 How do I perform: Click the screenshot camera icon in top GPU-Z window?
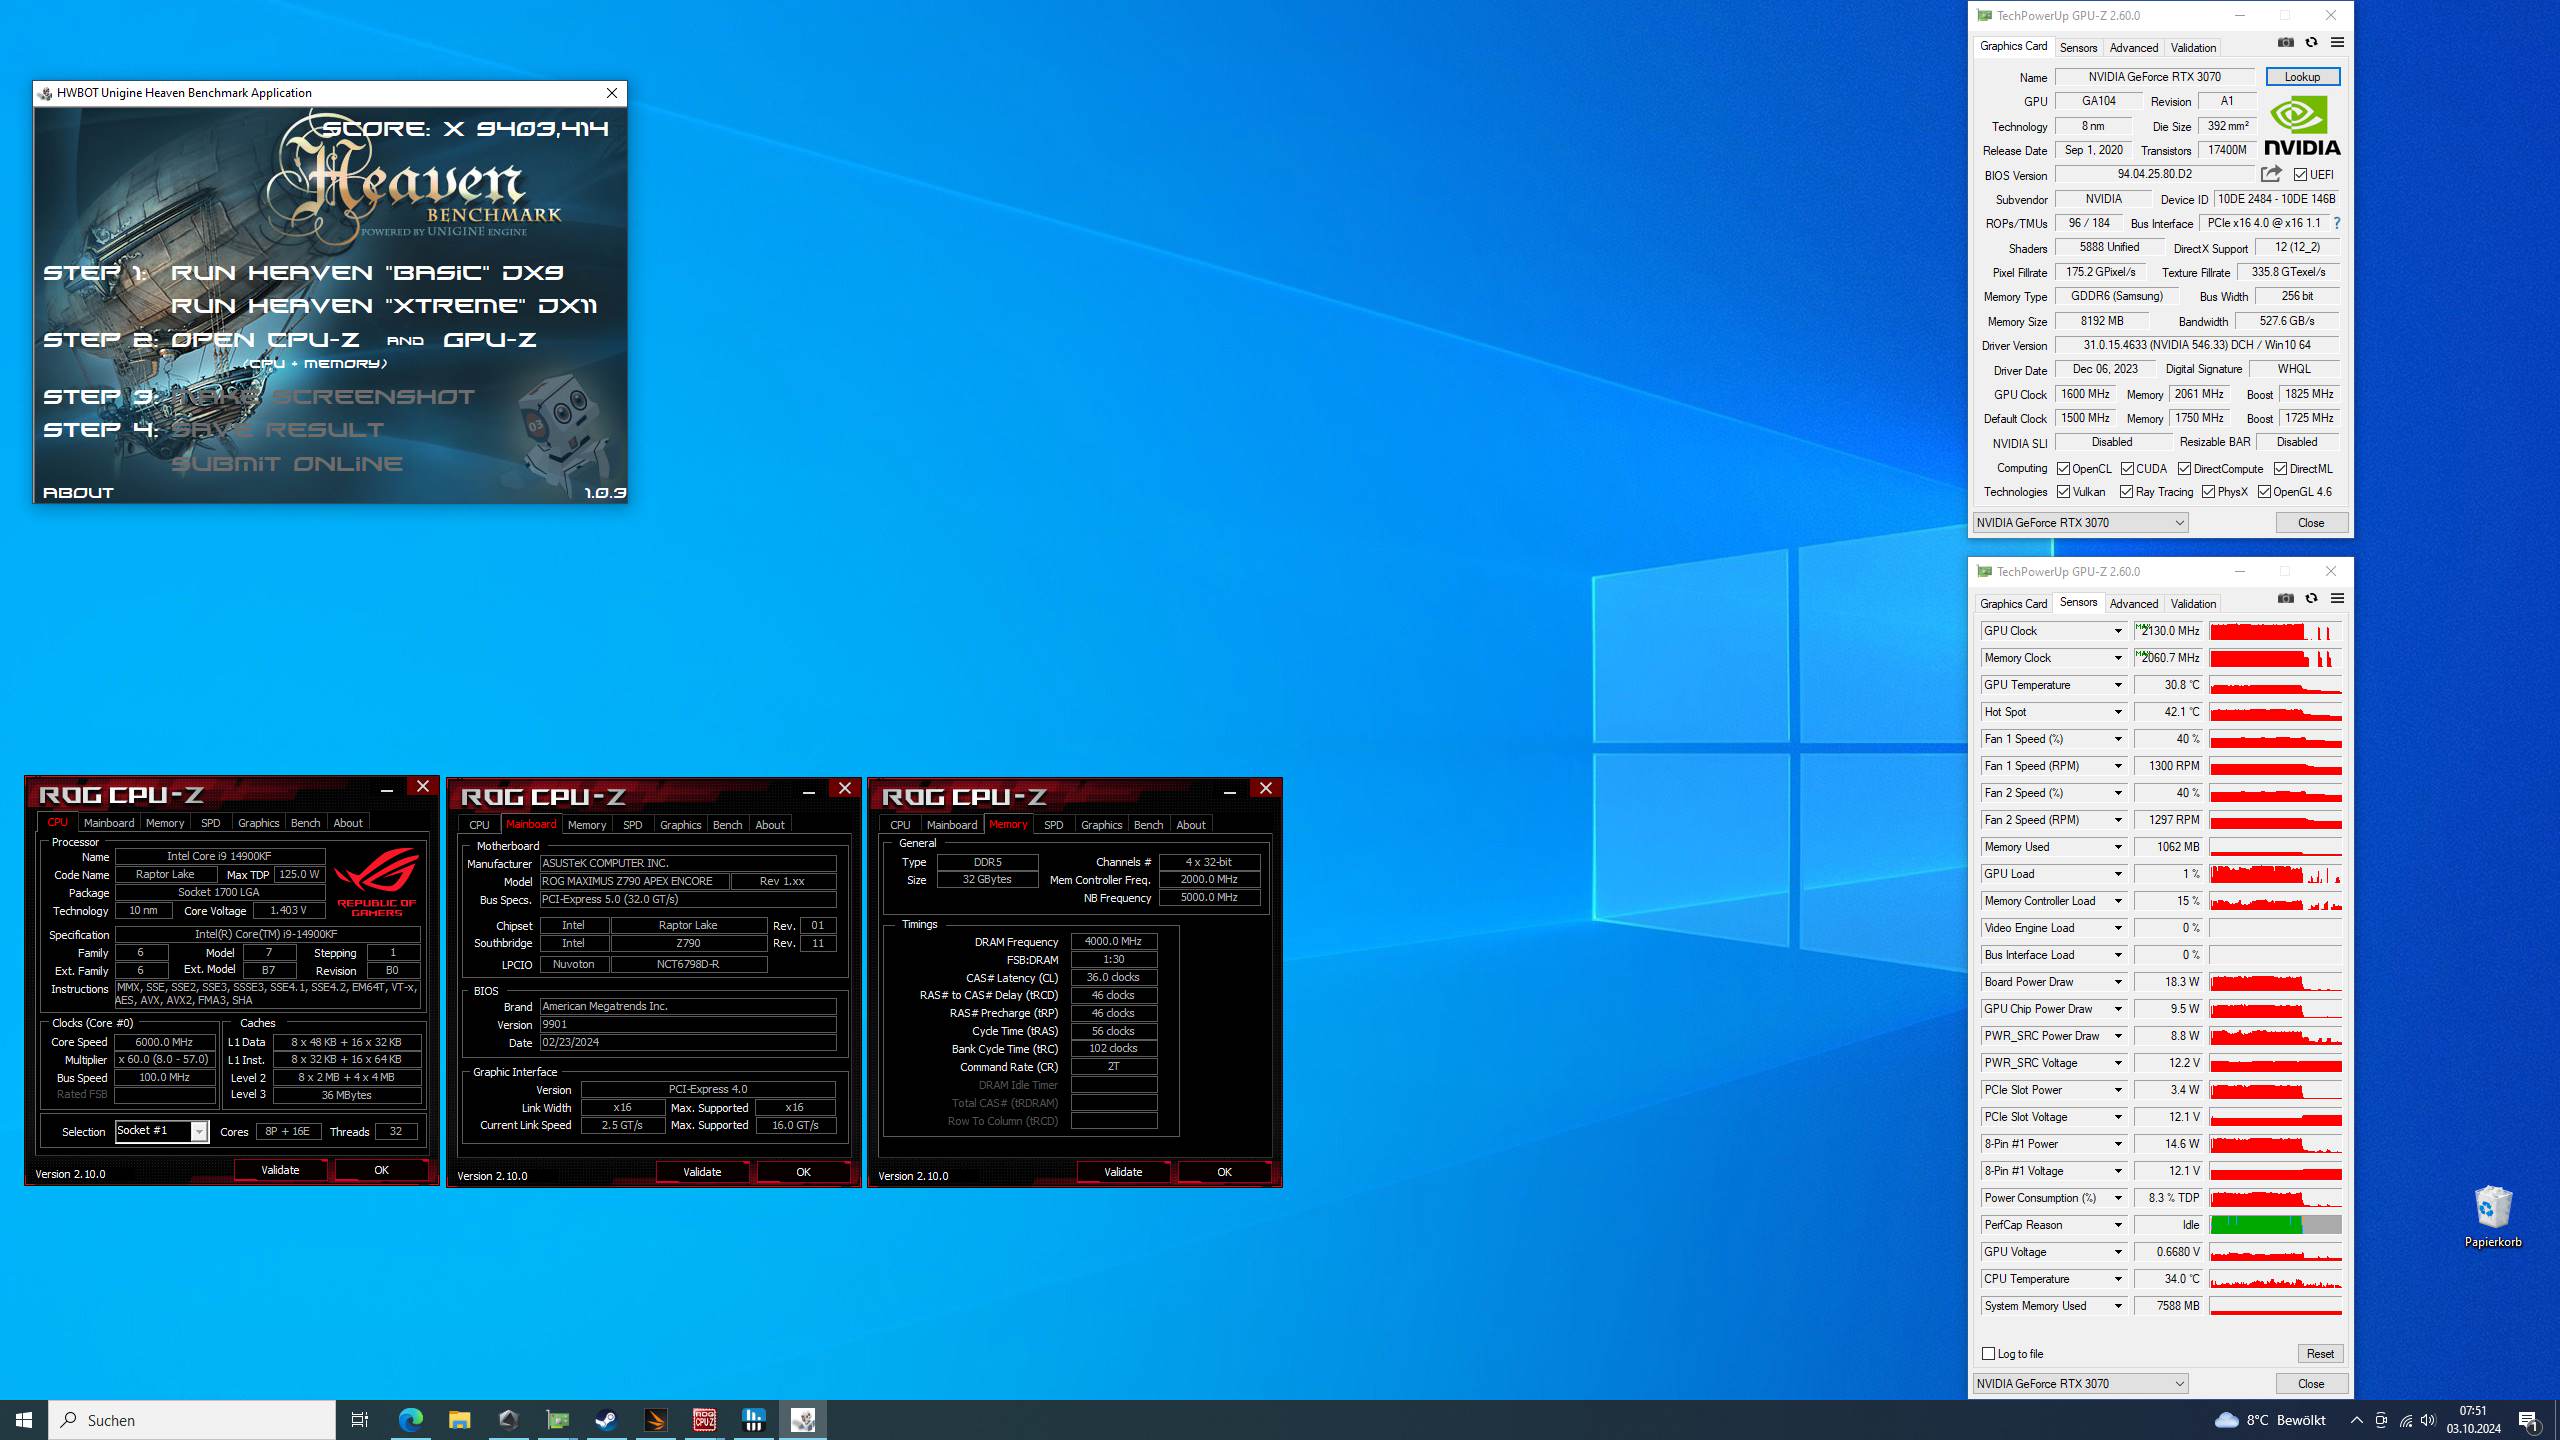[2285, 42]
